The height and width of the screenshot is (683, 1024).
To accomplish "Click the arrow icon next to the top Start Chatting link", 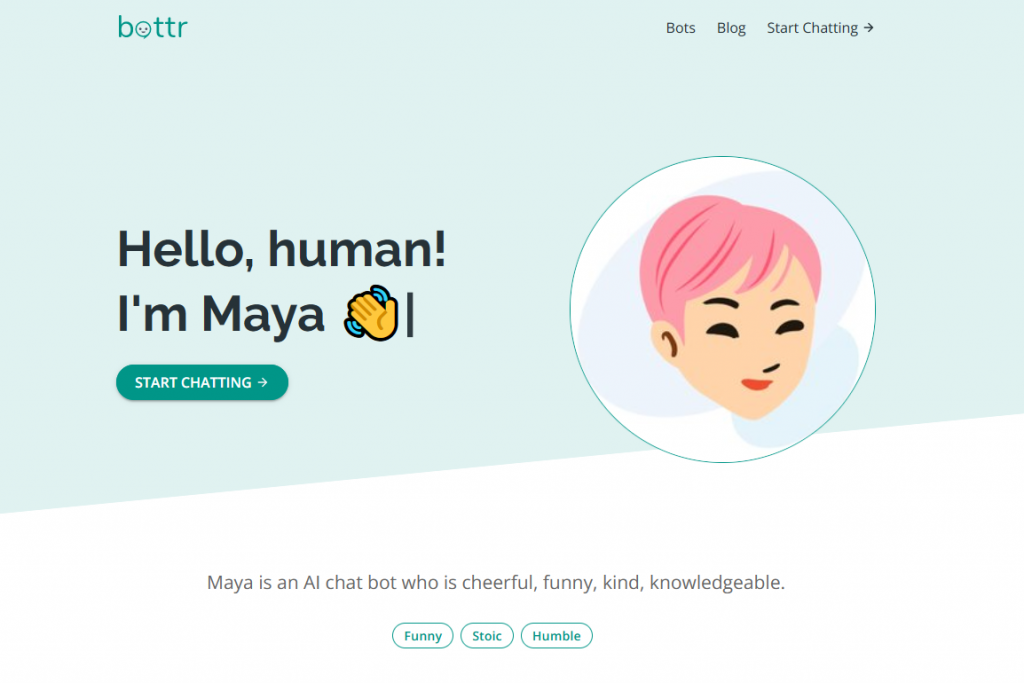I will click(x=869, y=28).
